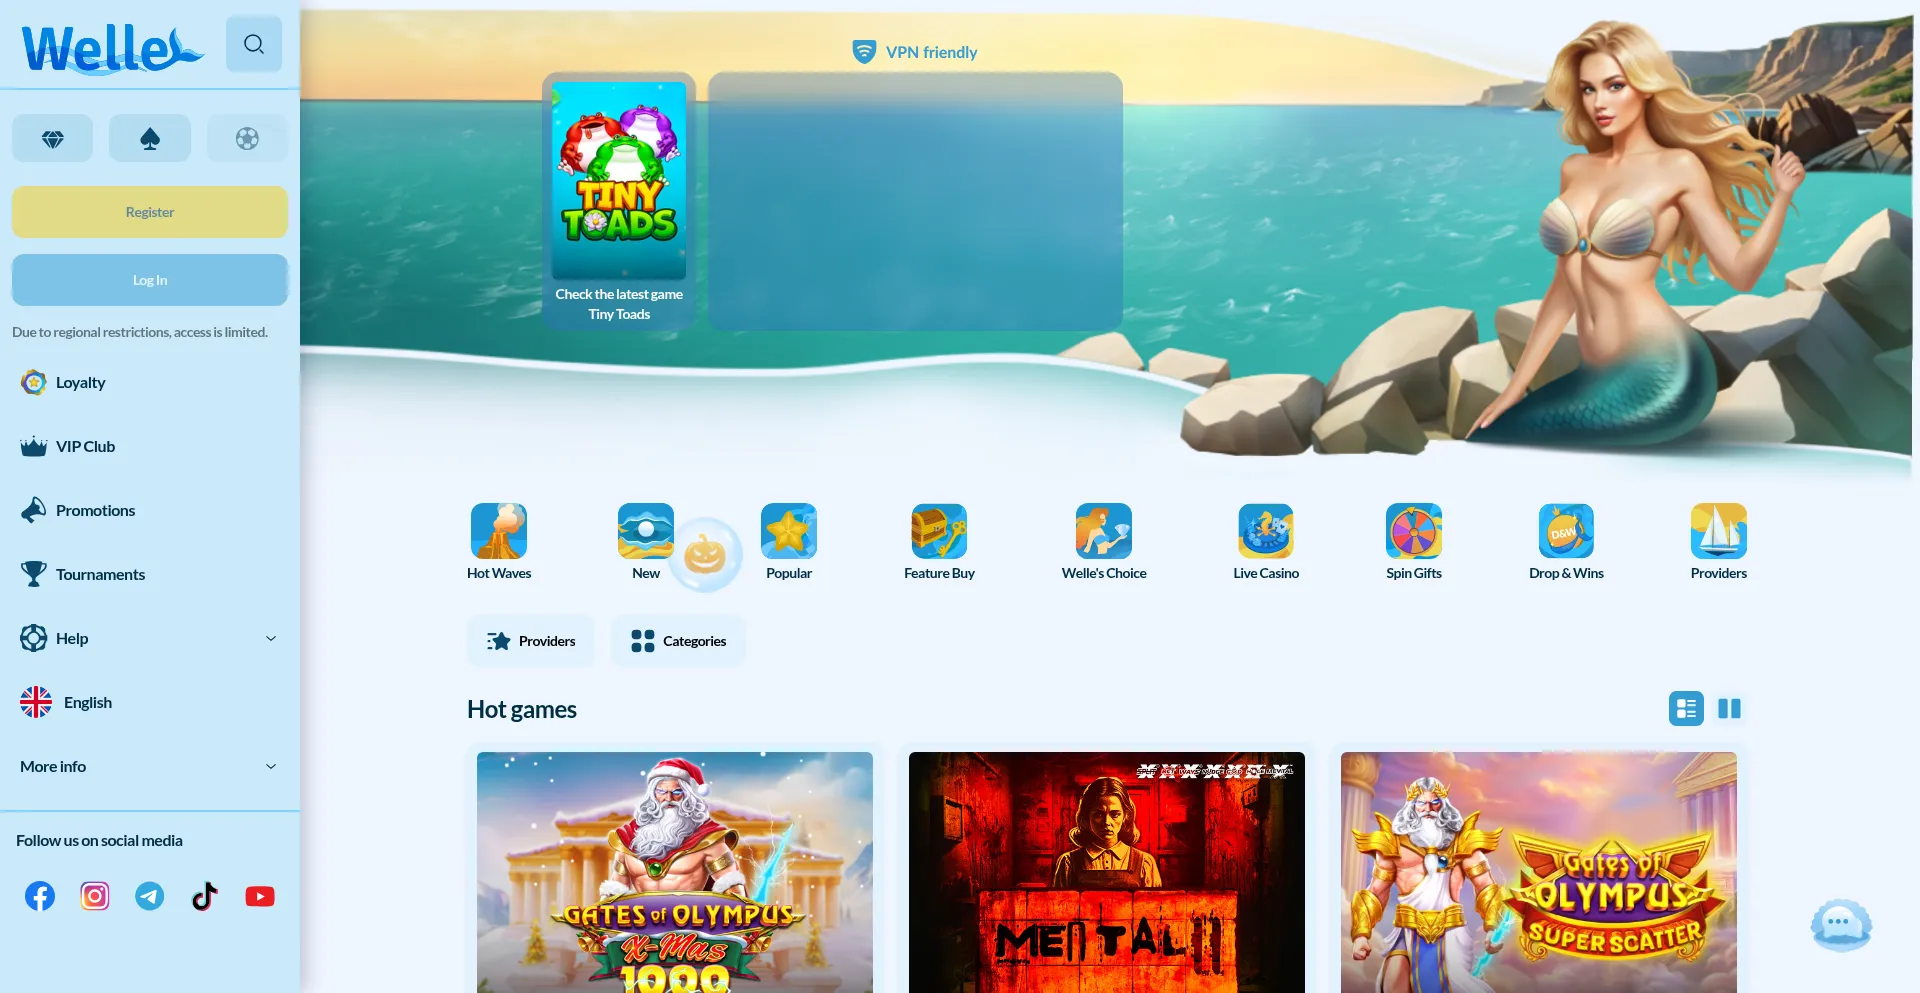Open the Telegram channel

150,896
